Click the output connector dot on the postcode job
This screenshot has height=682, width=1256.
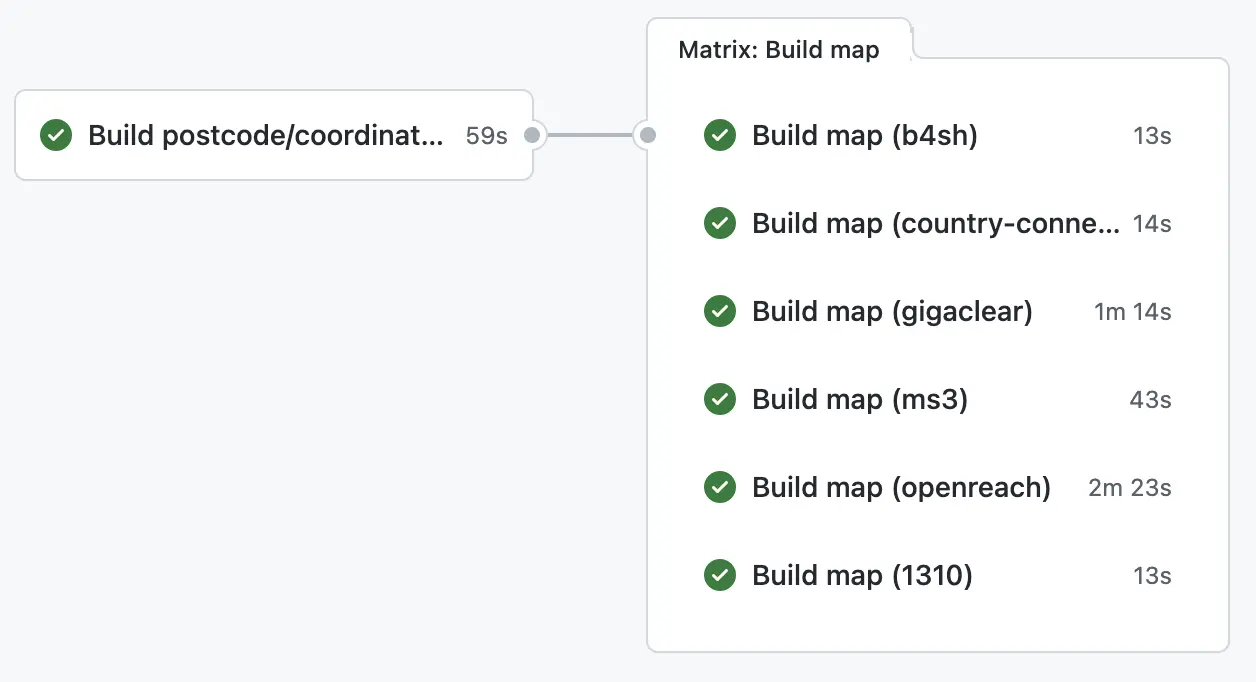coord(532,134)
